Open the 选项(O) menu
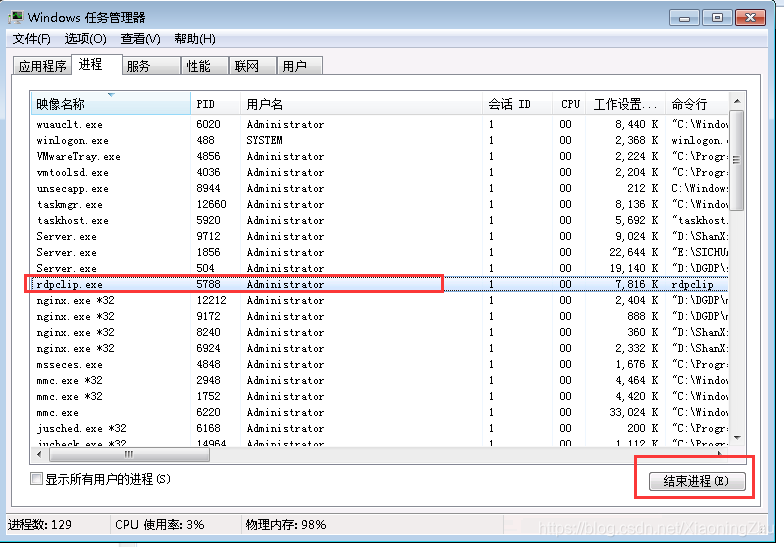Viewport: 784px width, 547px height. coord(86,38)
